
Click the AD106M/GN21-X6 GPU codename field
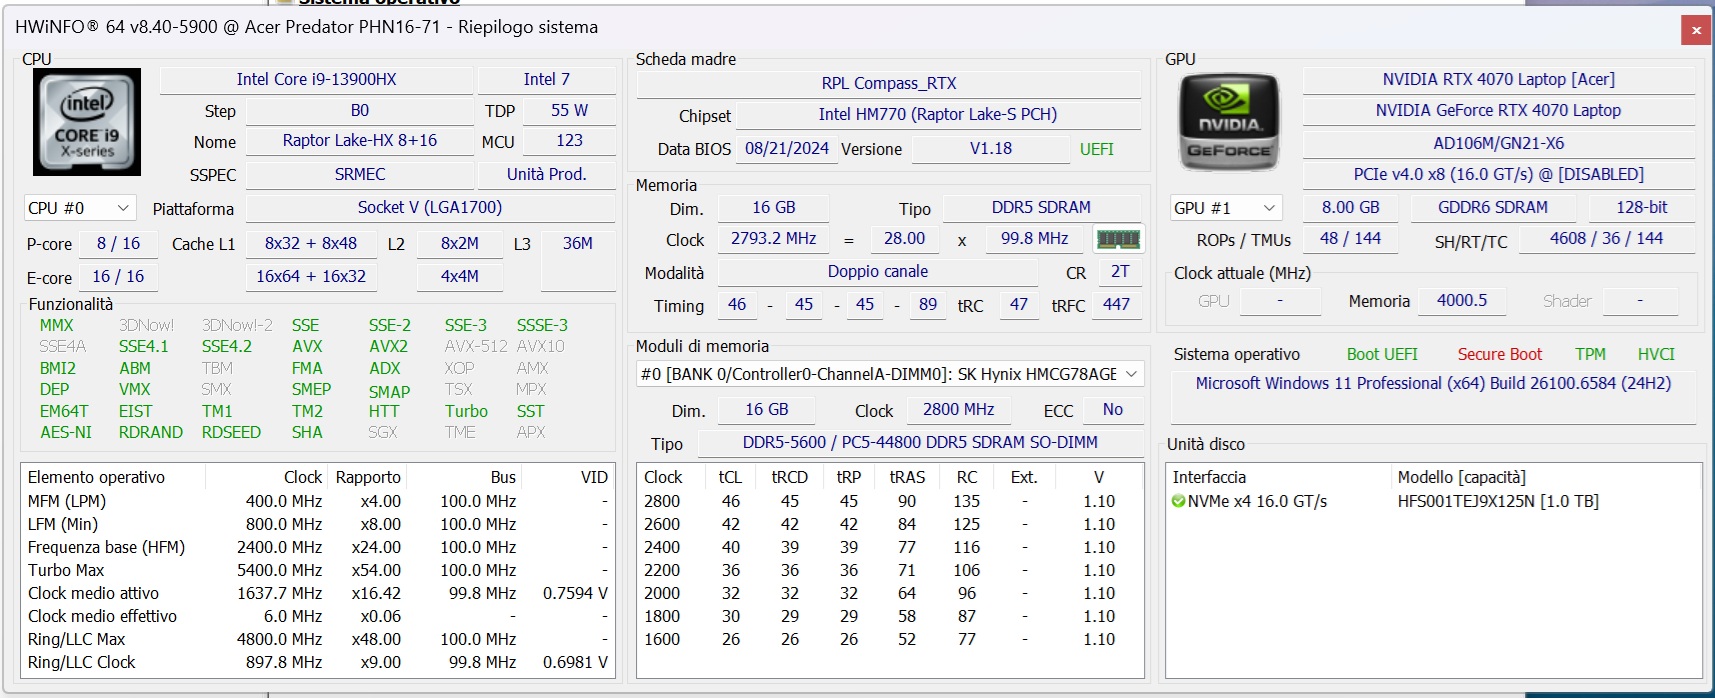pos(1498,144)
